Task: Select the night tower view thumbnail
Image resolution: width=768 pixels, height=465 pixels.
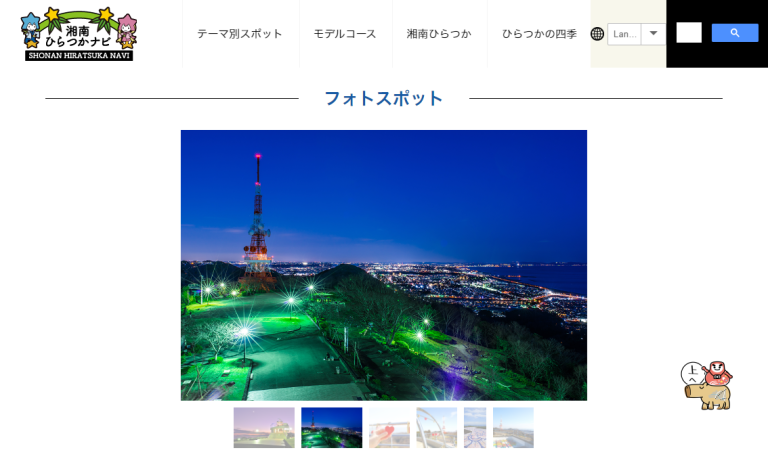Action: coord(332,427)
